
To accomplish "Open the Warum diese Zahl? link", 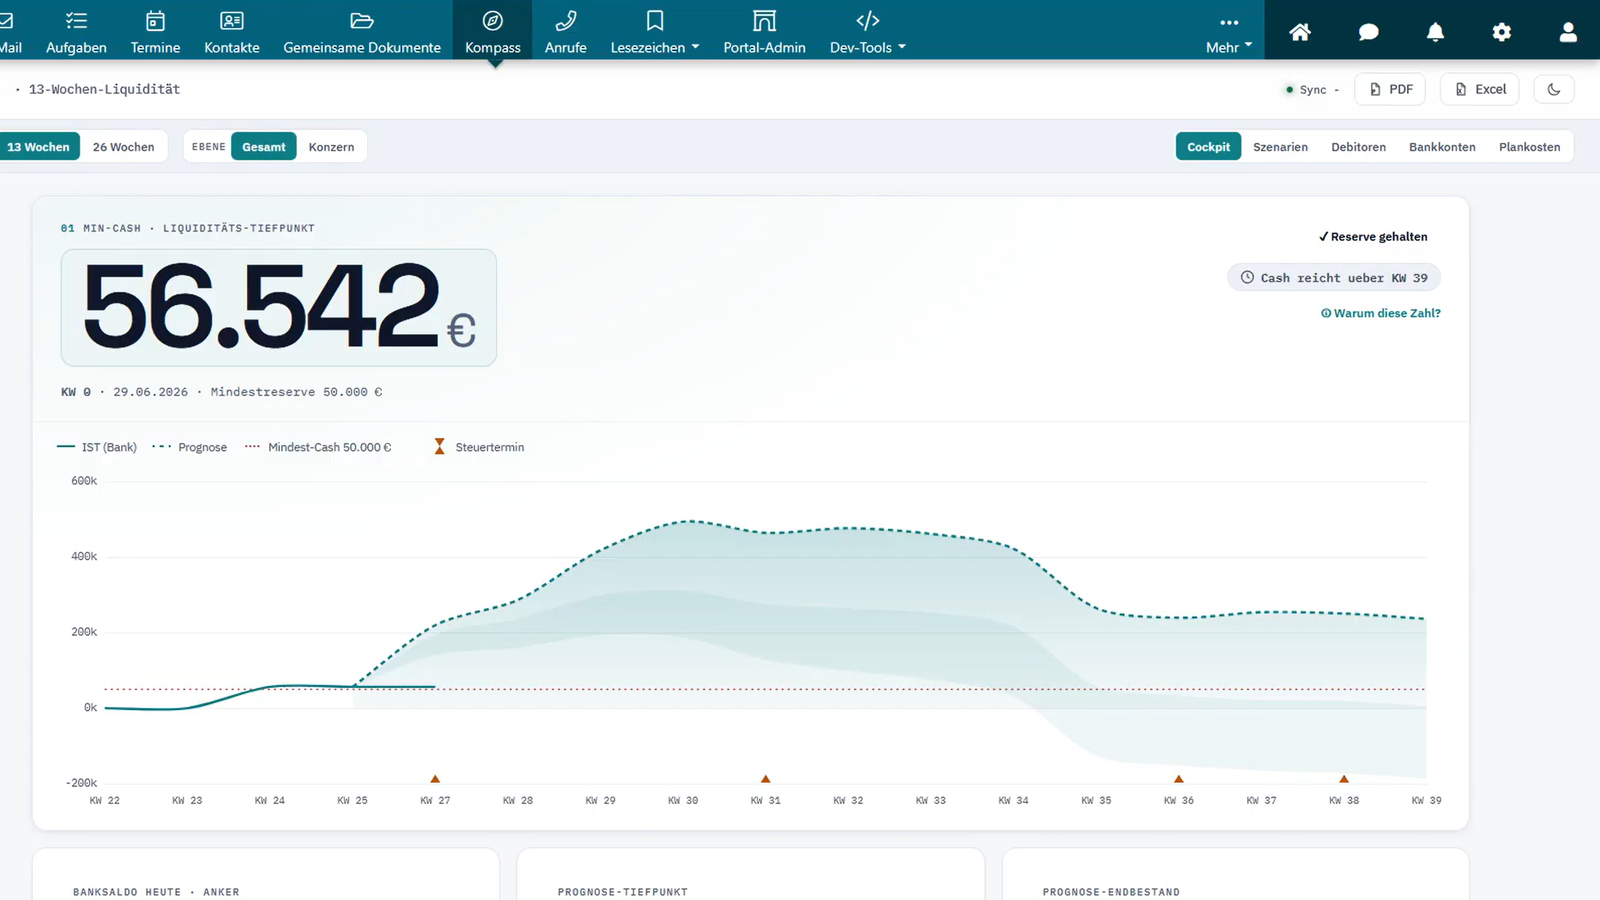I will [1381, 313].
